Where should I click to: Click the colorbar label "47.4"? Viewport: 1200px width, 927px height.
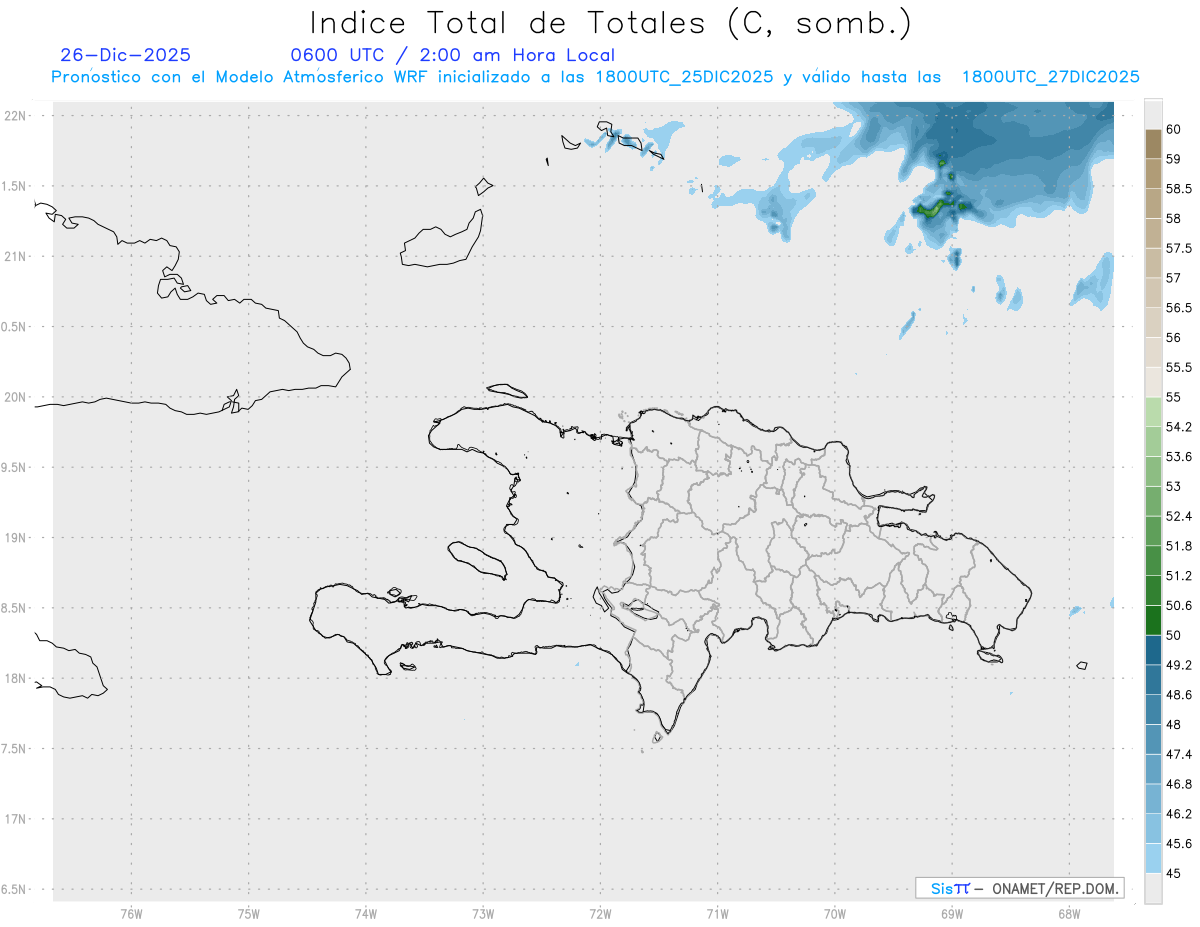pos(1179,754)
